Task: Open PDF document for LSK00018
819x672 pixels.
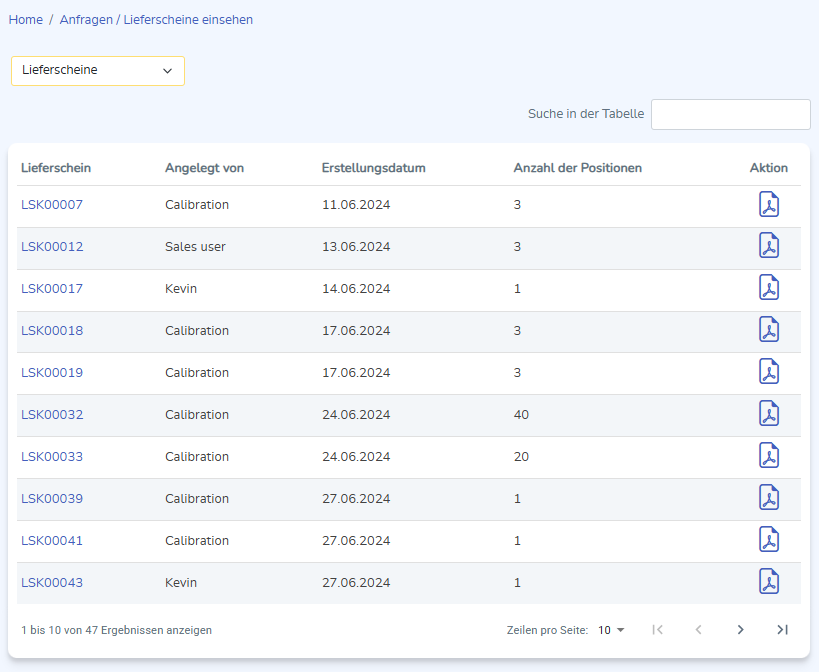Action: click(x=768, y=331)
